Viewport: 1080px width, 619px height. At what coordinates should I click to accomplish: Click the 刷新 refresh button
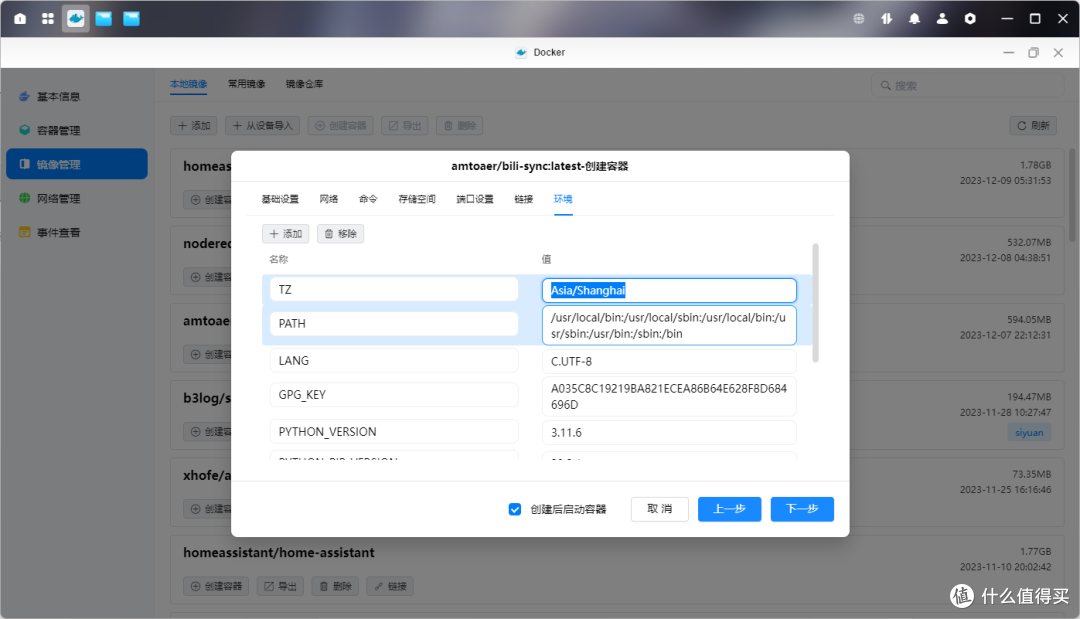(1033, 125)
